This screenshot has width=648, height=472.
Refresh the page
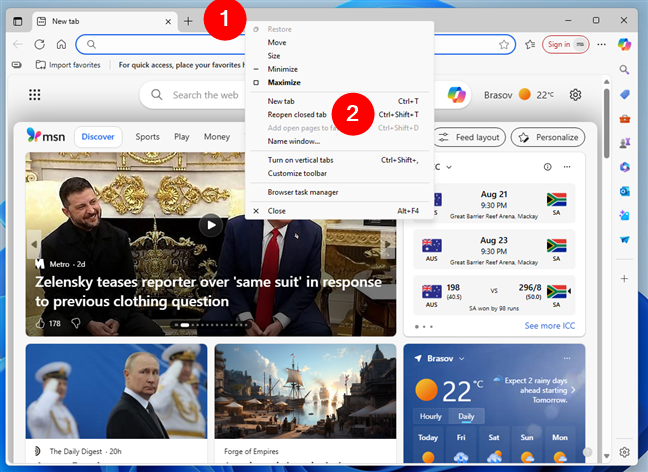(40, 44)
